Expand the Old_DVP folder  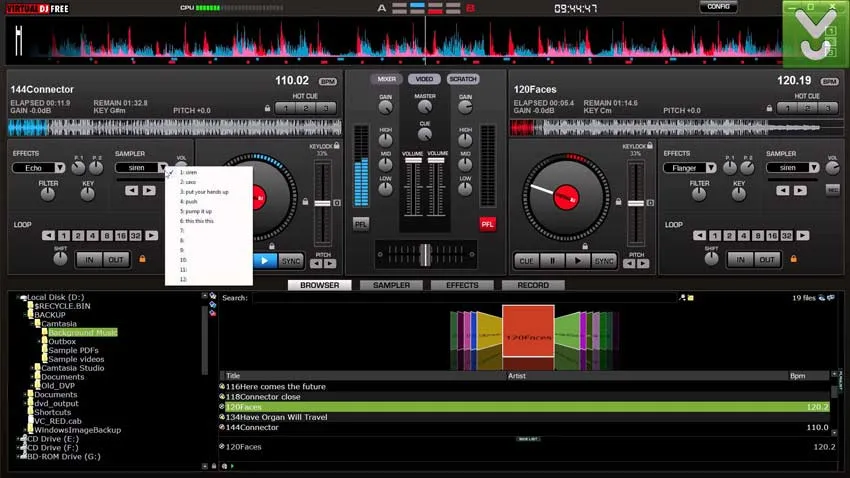click(x=33, y=386)
